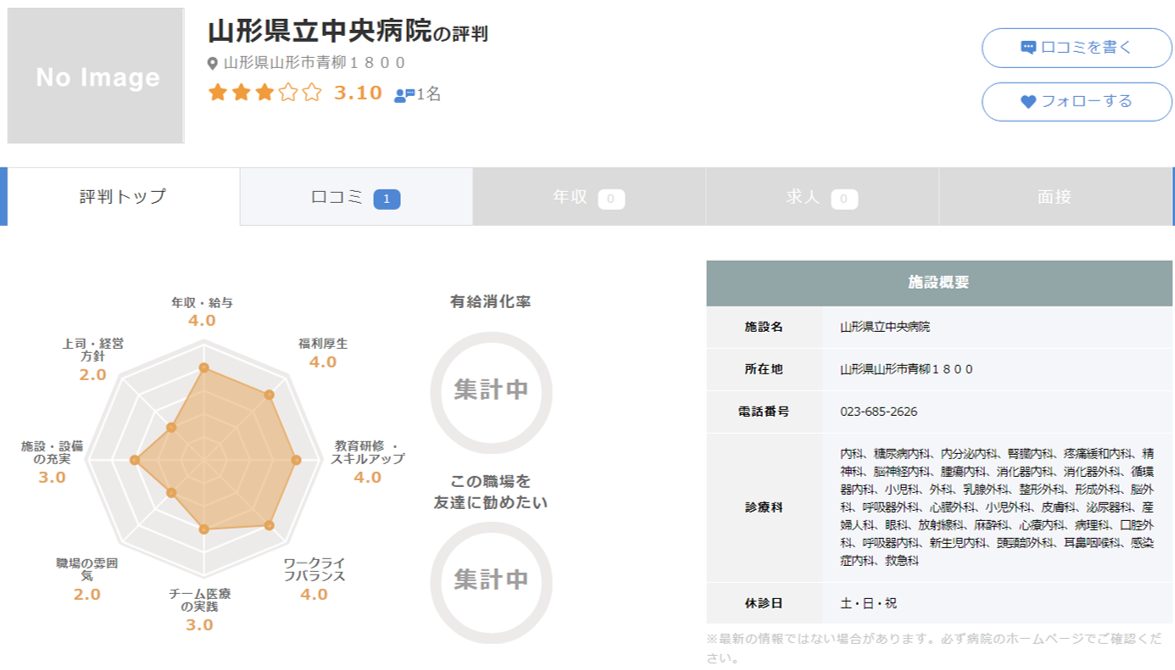Click the 3.10 overall rating score
Image resolution: width=1175 pixels, height=670 pixels.
pyautogui.click(x=358, y=93)
